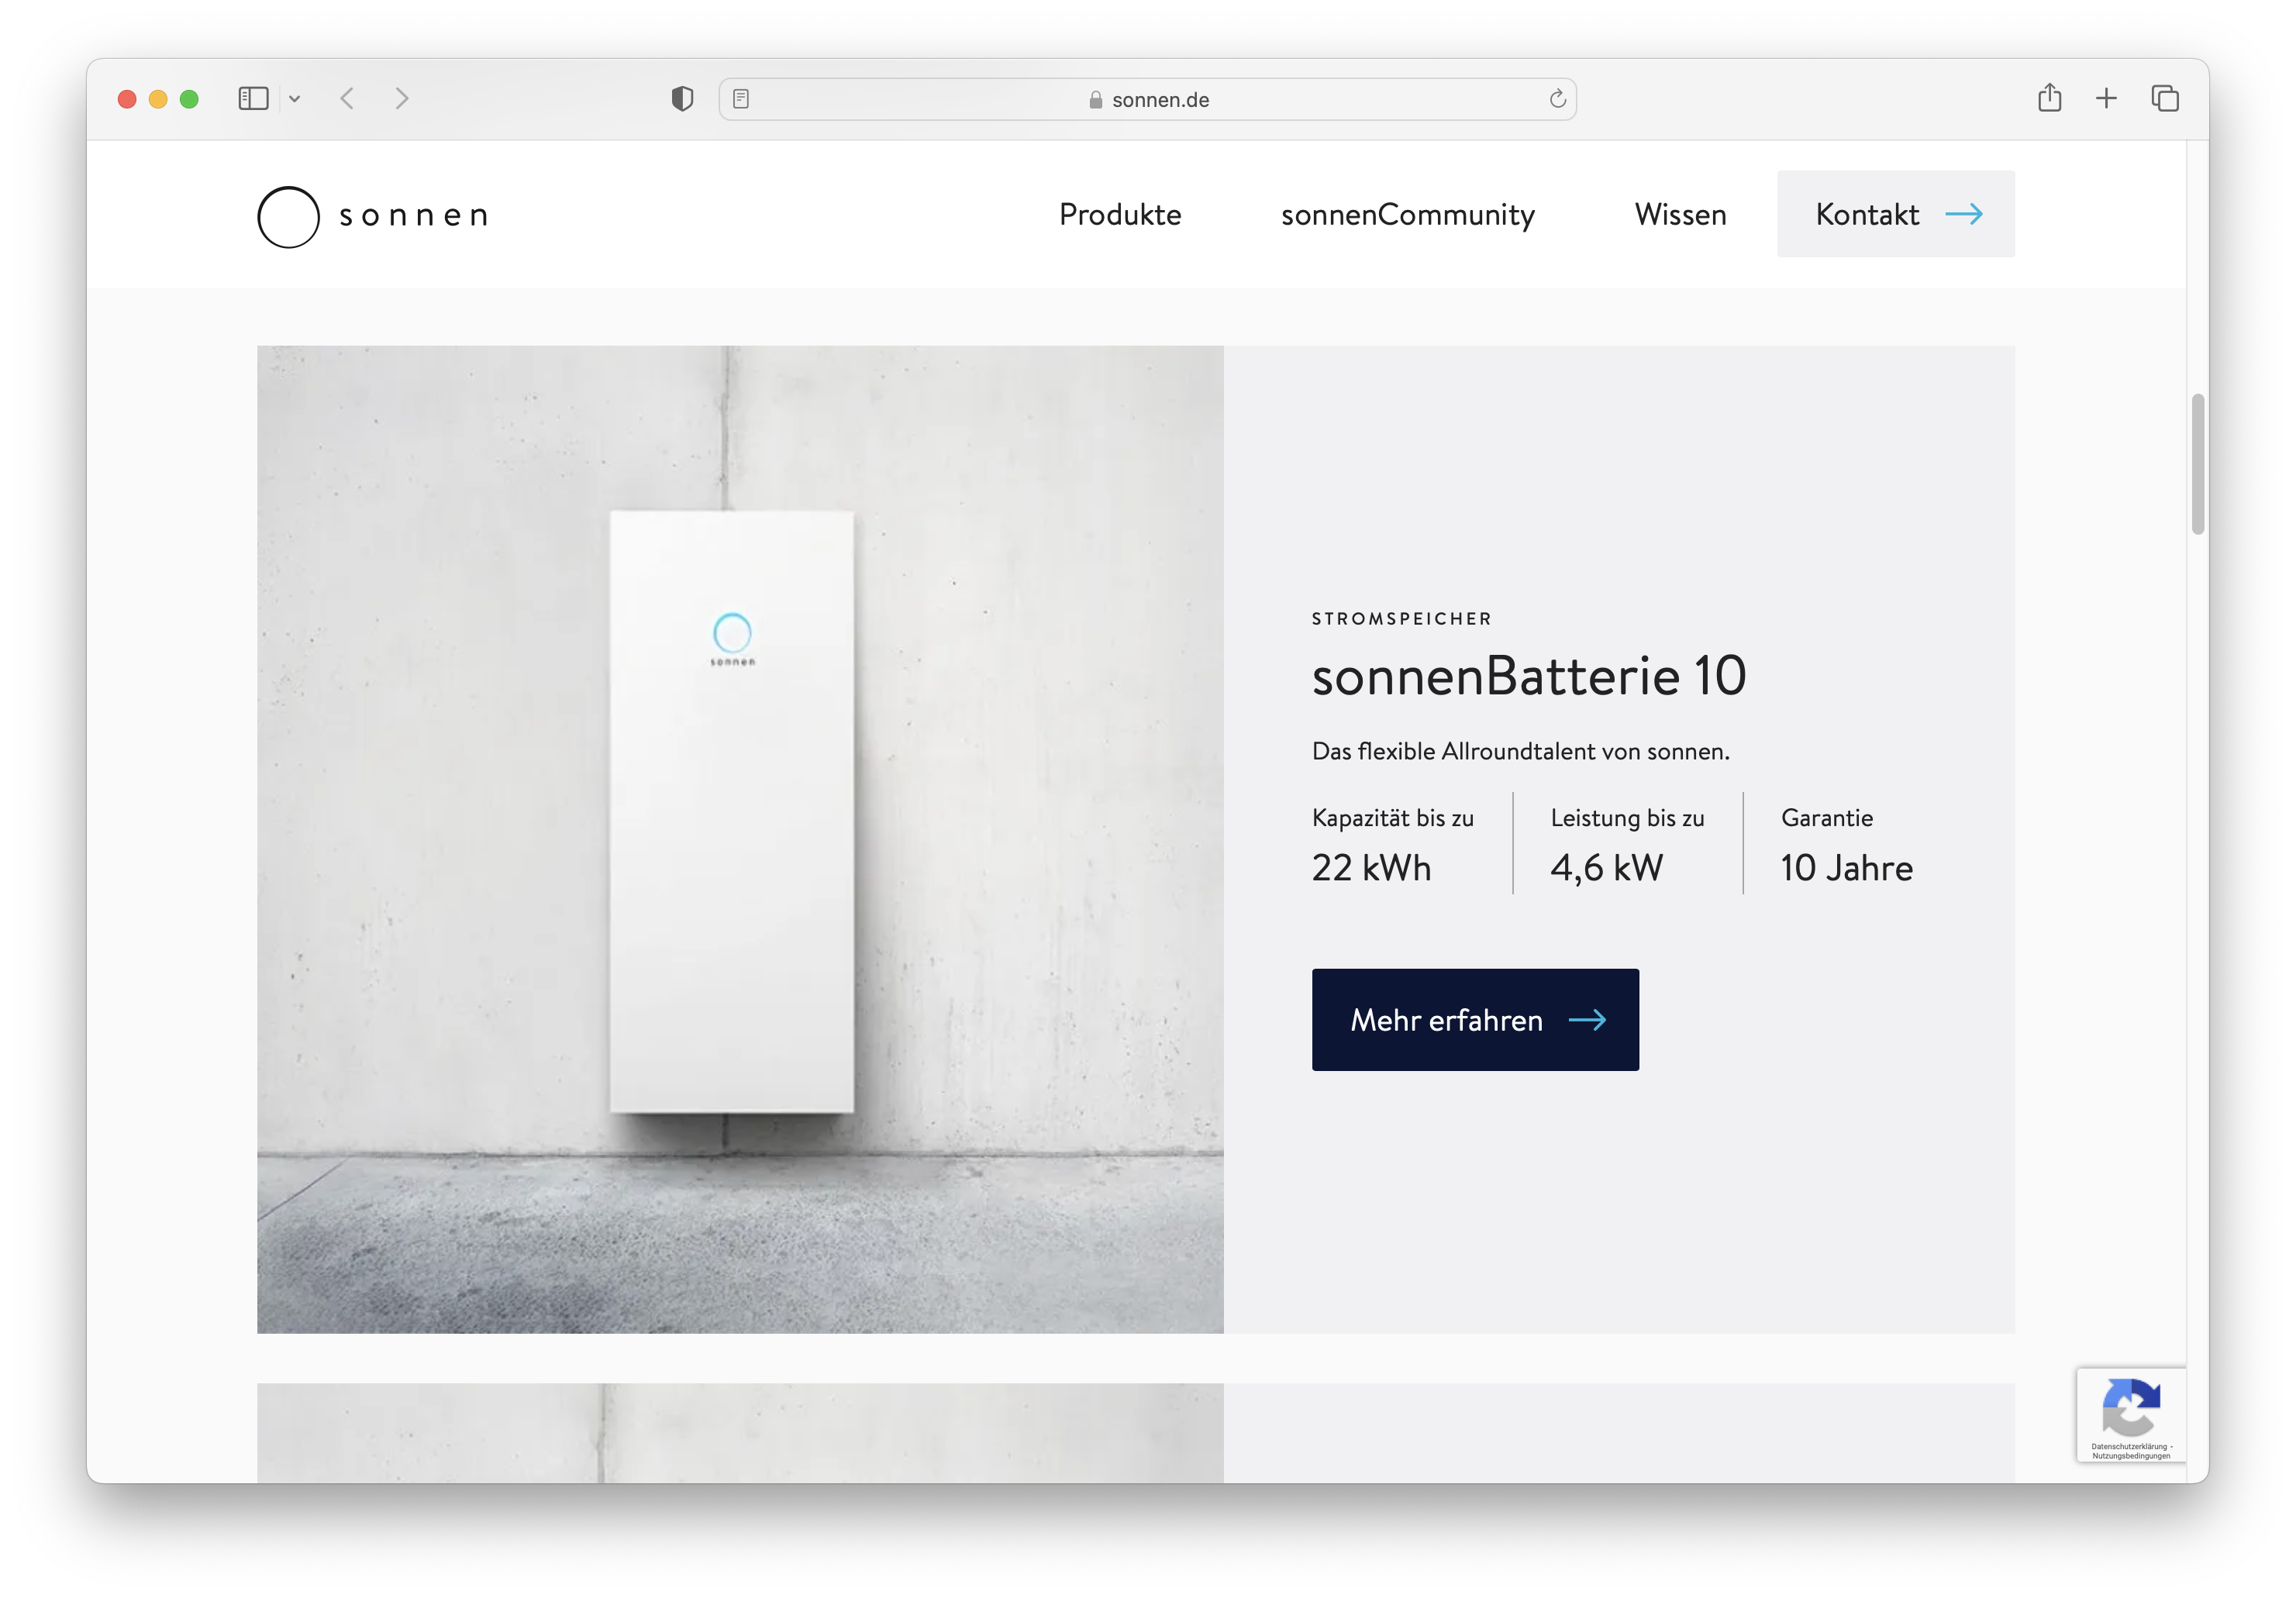Viewport: 2296px width, 1598px height.
Task: Click the 'Leistung bis zu' label
Action: point(1627,817)
